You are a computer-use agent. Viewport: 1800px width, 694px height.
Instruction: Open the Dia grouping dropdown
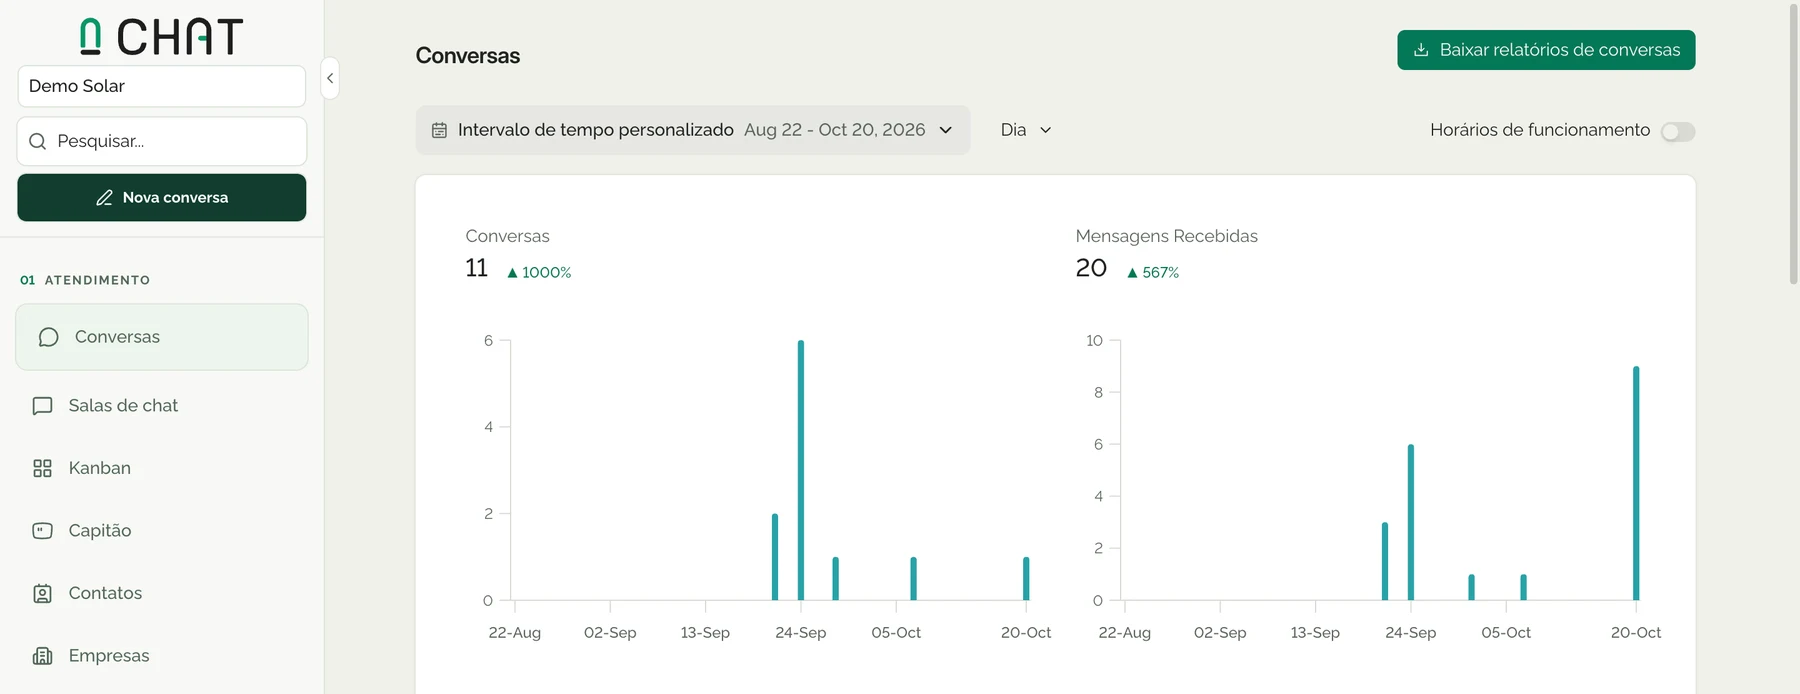click(1026, 130)
